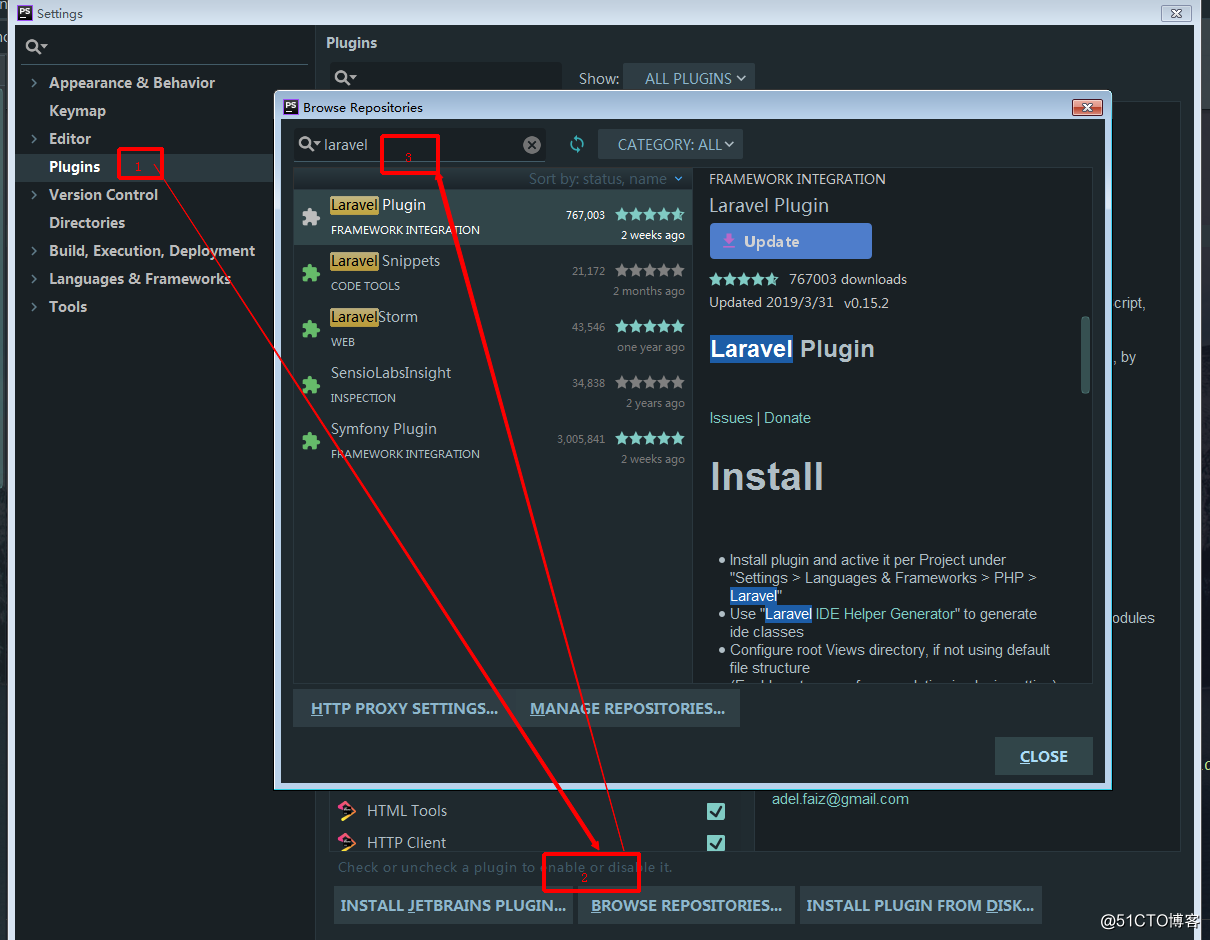
Task: Refresh the plugin repository list
Action: pos(577,144)
